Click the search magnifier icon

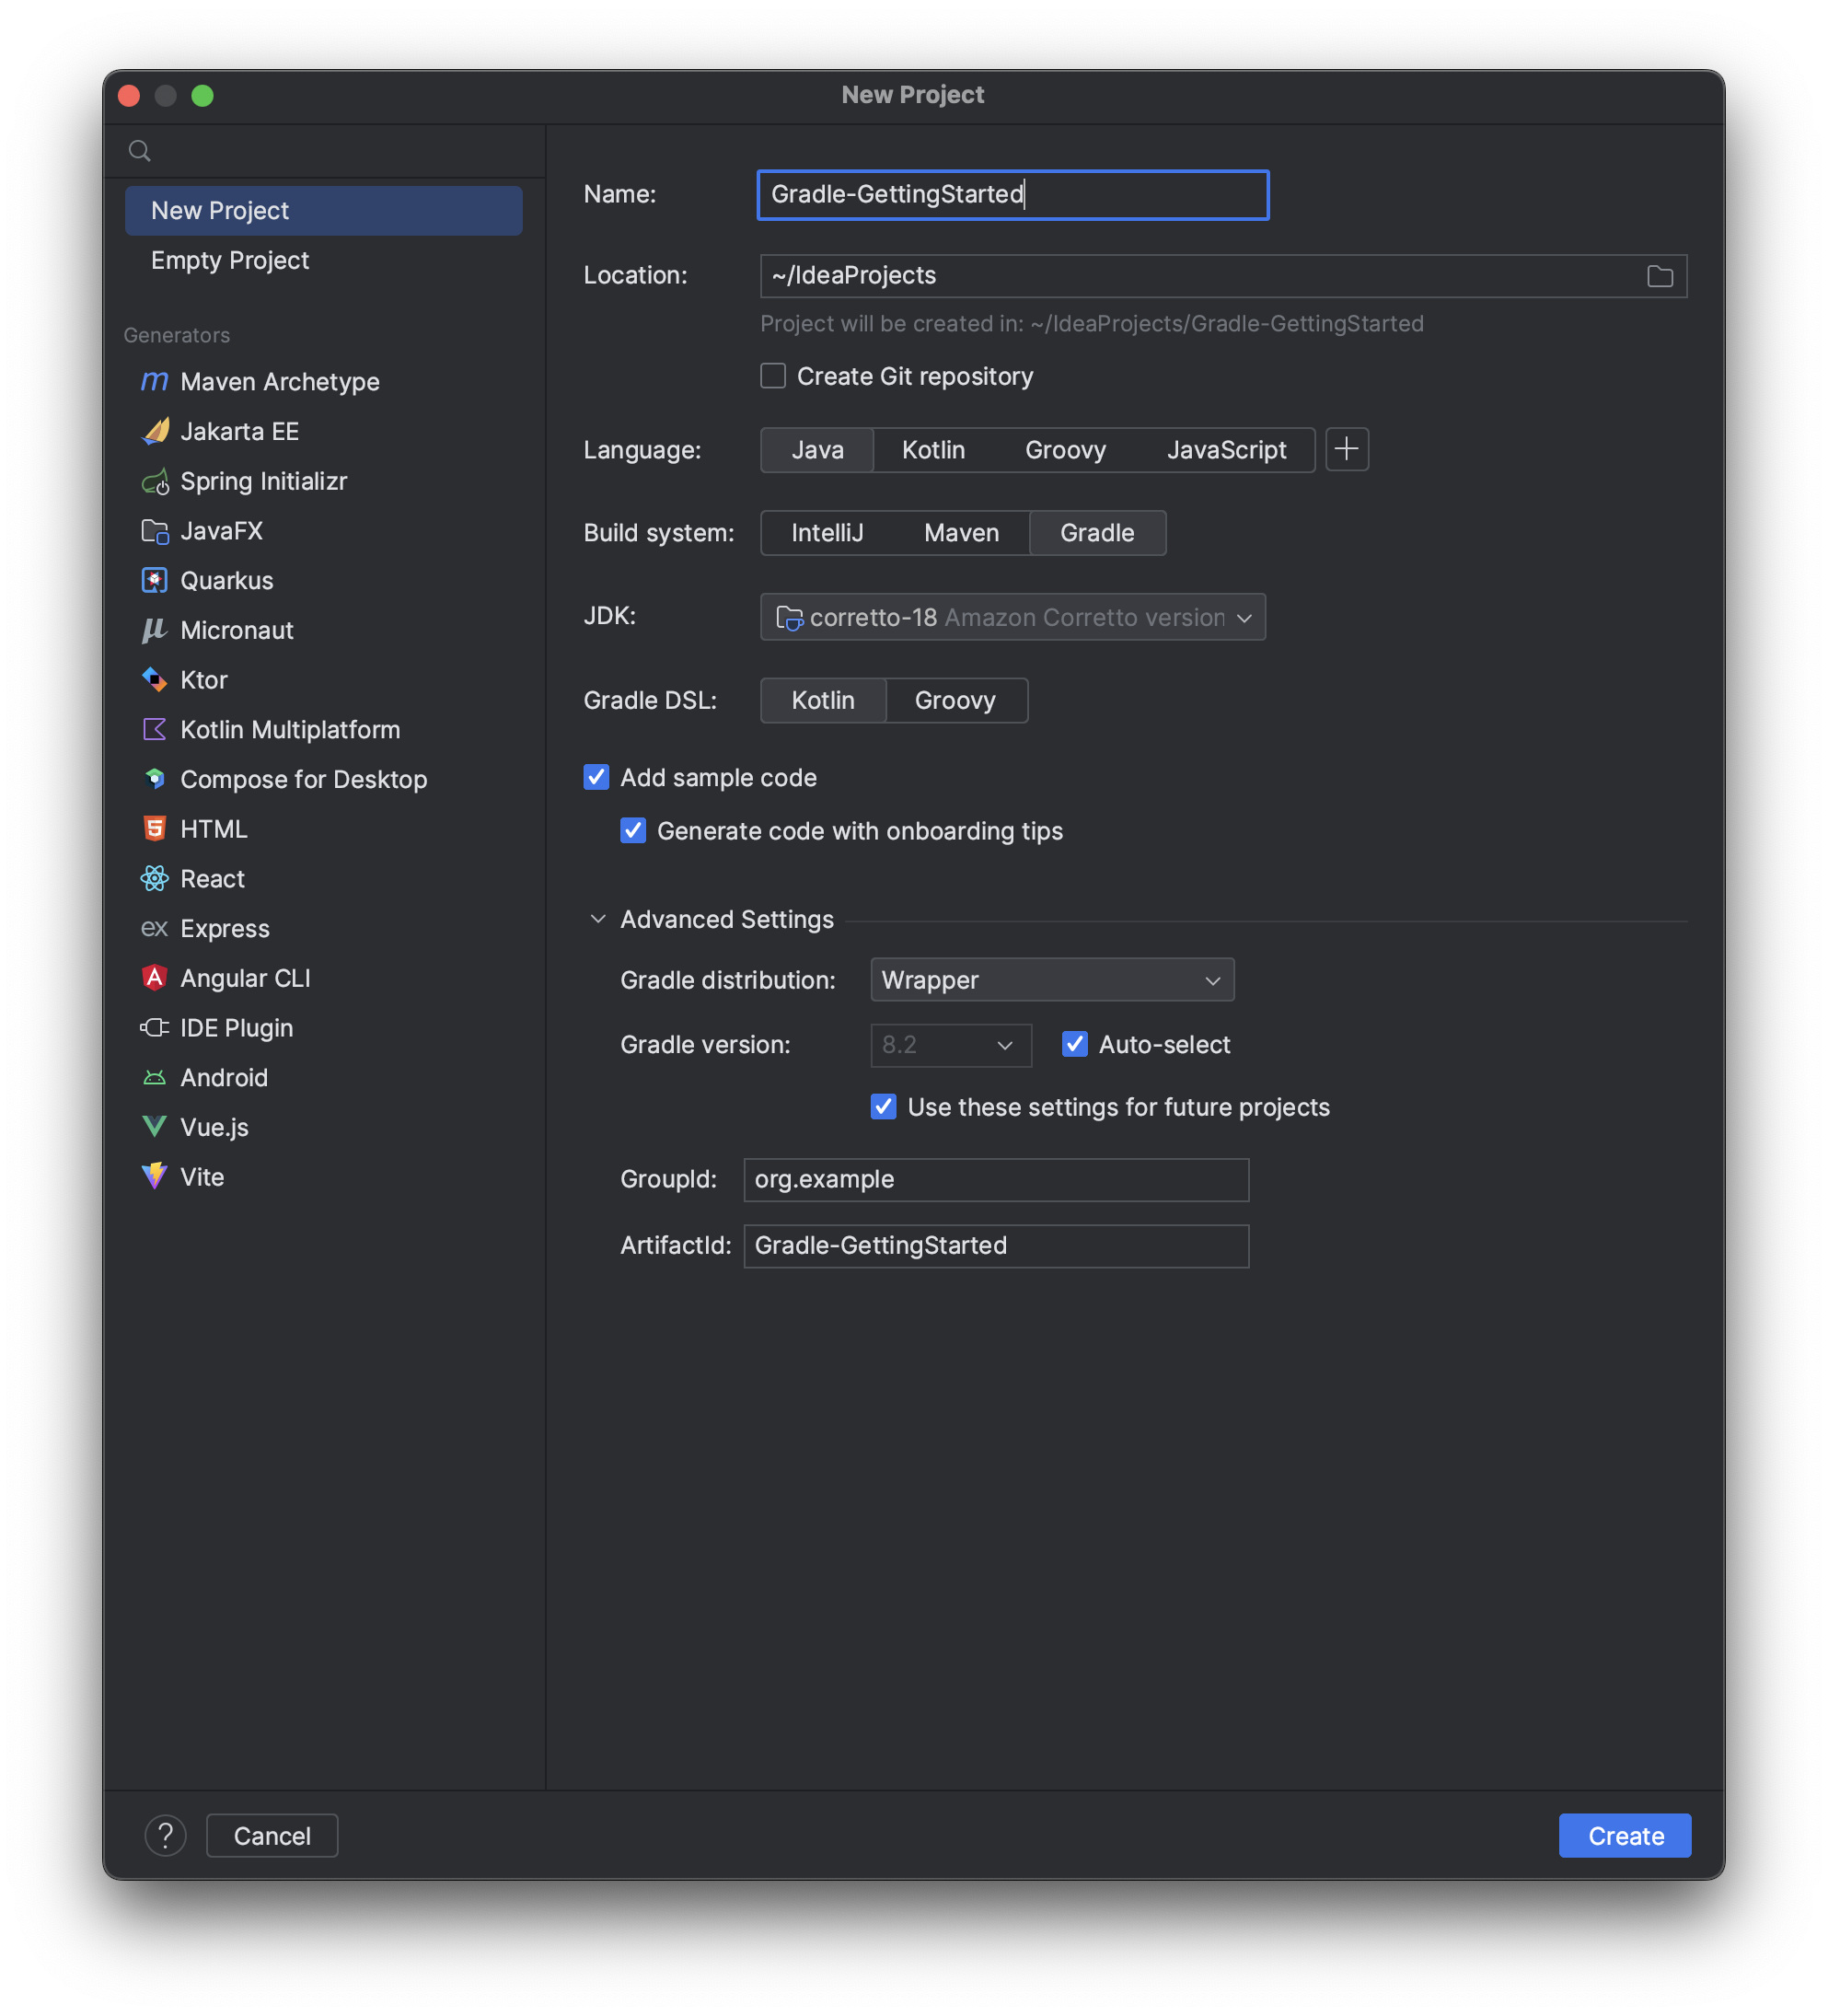[x=140, y=151]
